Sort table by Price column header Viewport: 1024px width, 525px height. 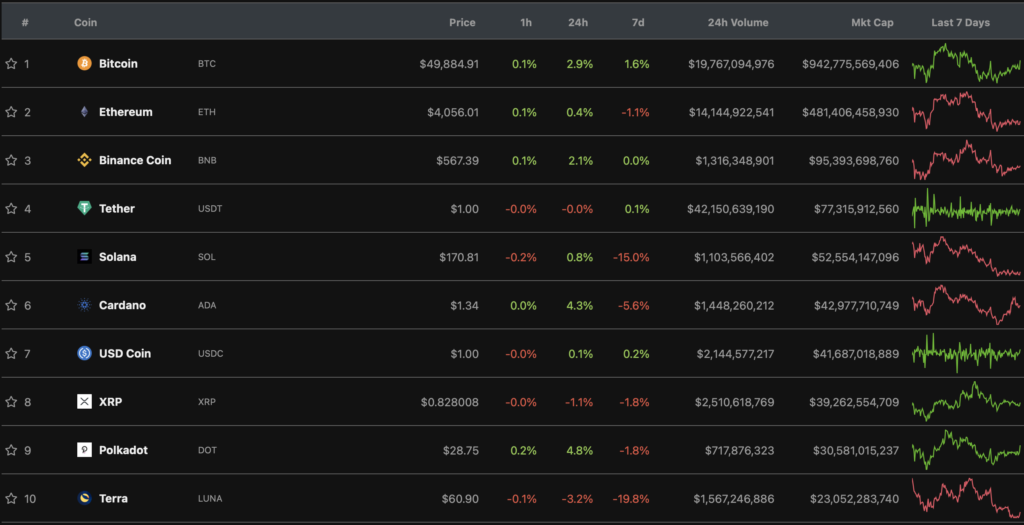point(462,22)
